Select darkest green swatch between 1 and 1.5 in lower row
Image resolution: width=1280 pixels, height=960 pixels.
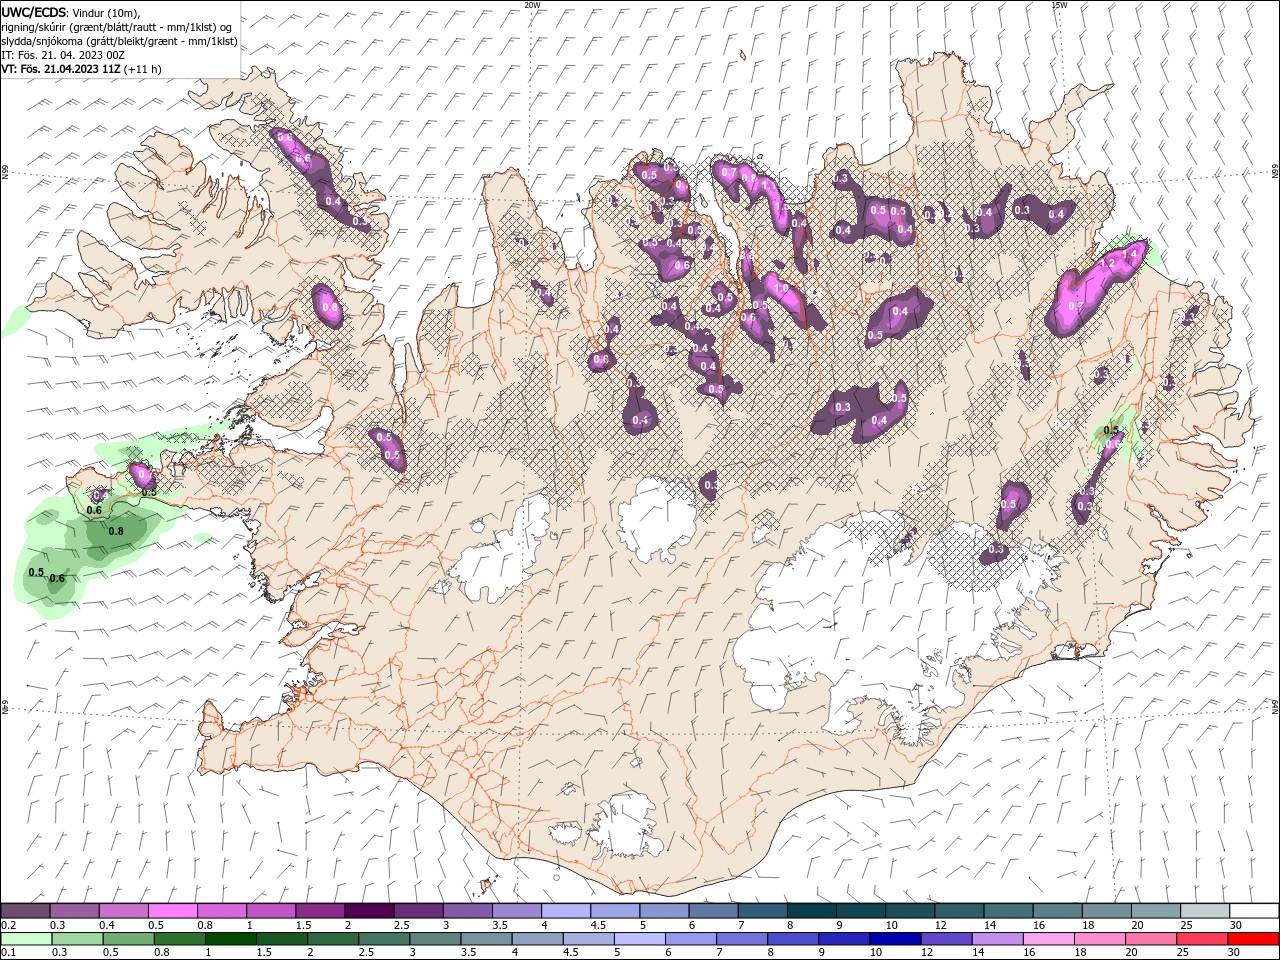(x=230, y=939)
